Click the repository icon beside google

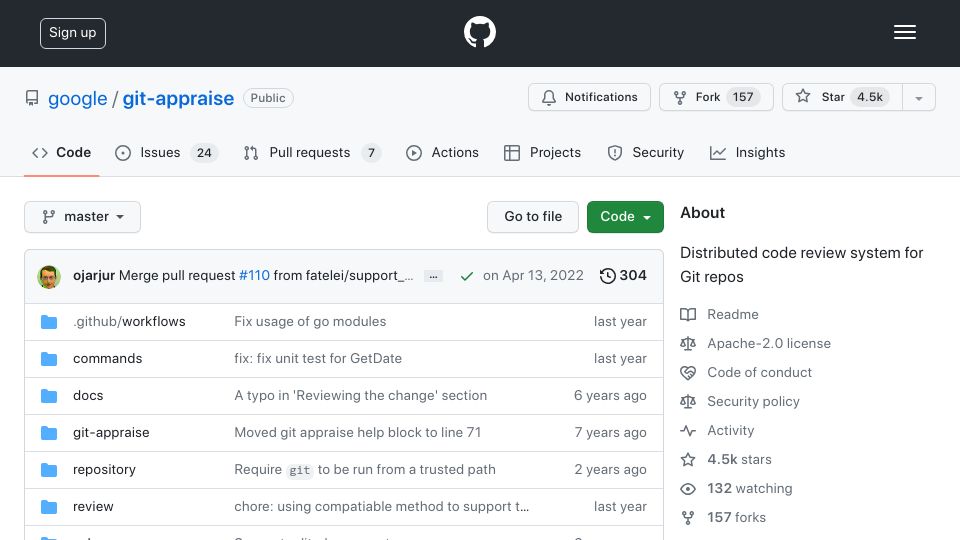32,98
